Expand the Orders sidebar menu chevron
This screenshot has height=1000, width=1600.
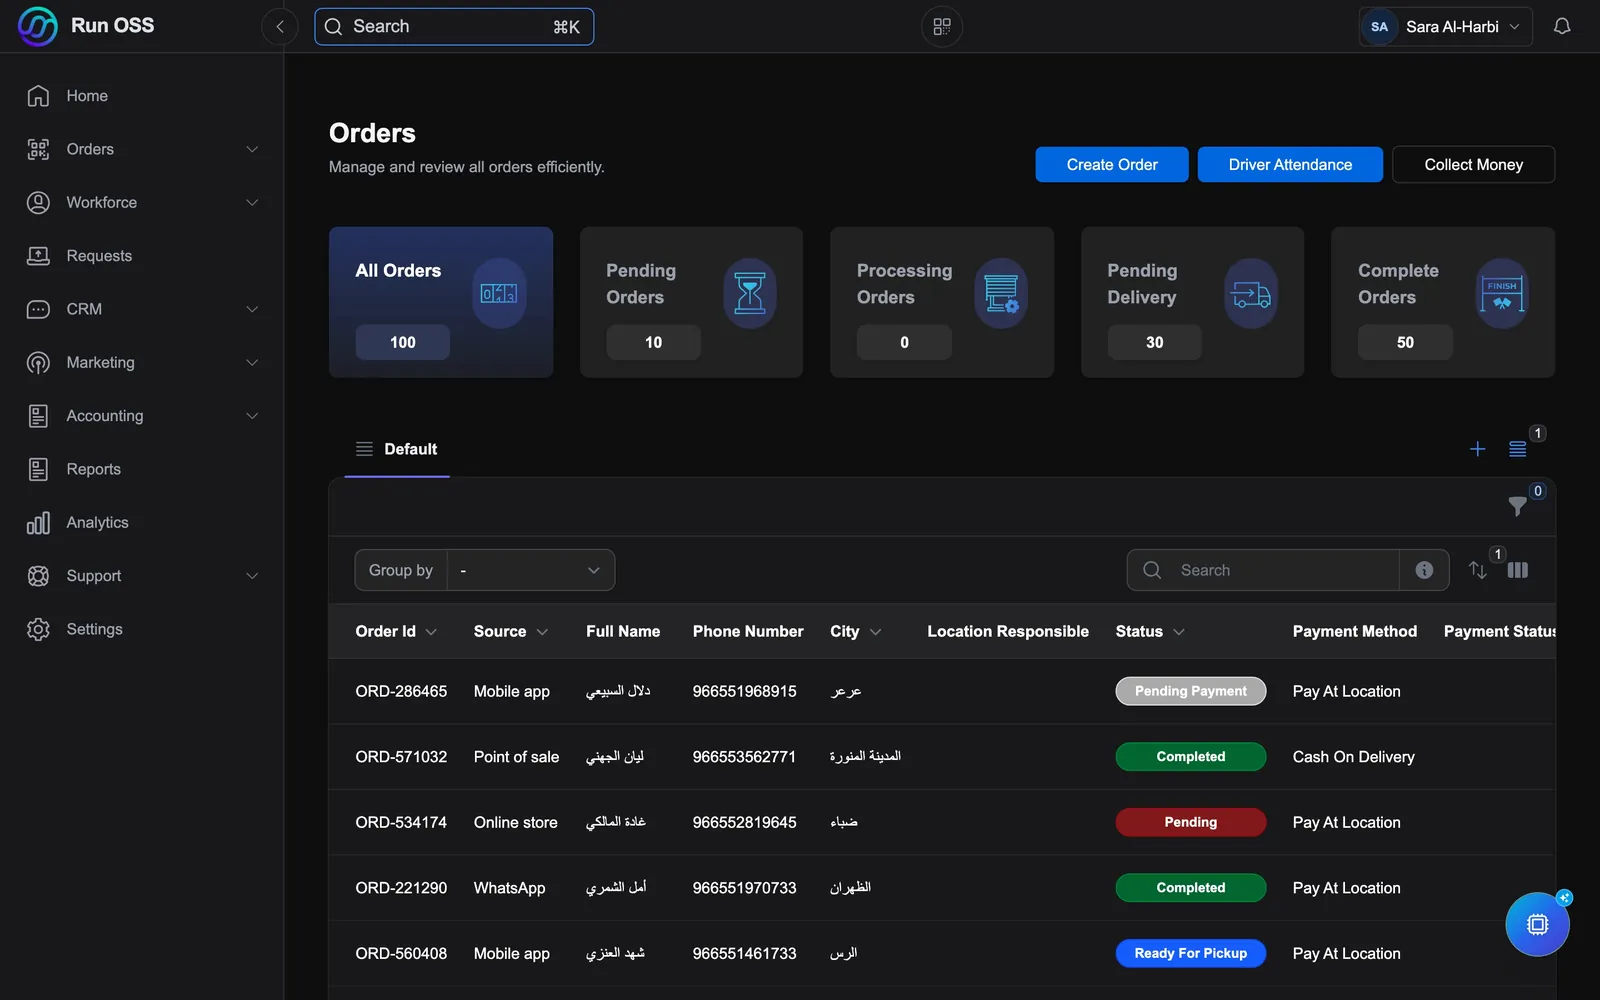[252, 149]
